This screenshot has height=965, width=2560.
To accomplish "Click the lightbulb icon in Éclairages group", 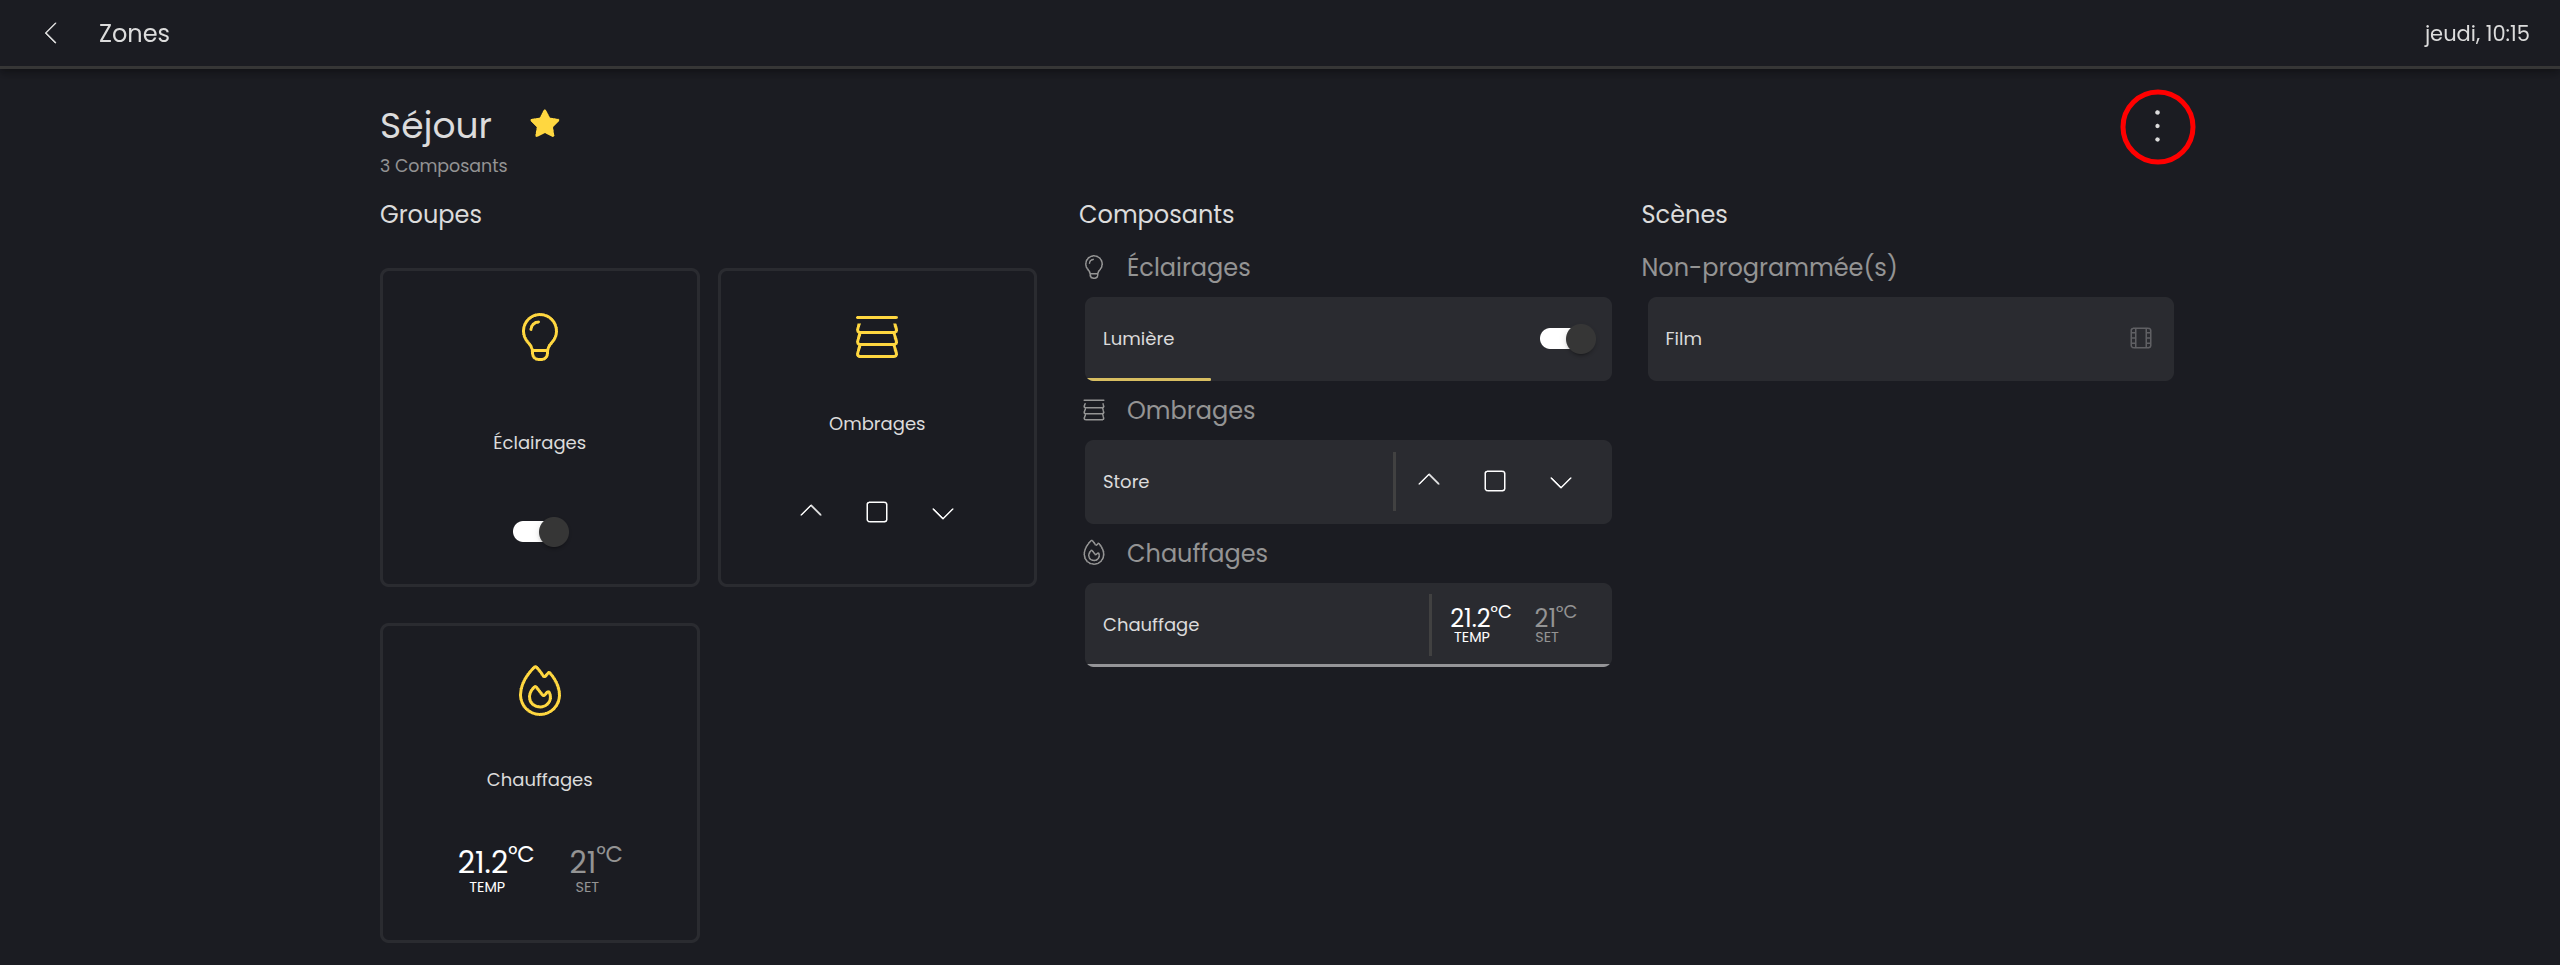I will [540, 337].
